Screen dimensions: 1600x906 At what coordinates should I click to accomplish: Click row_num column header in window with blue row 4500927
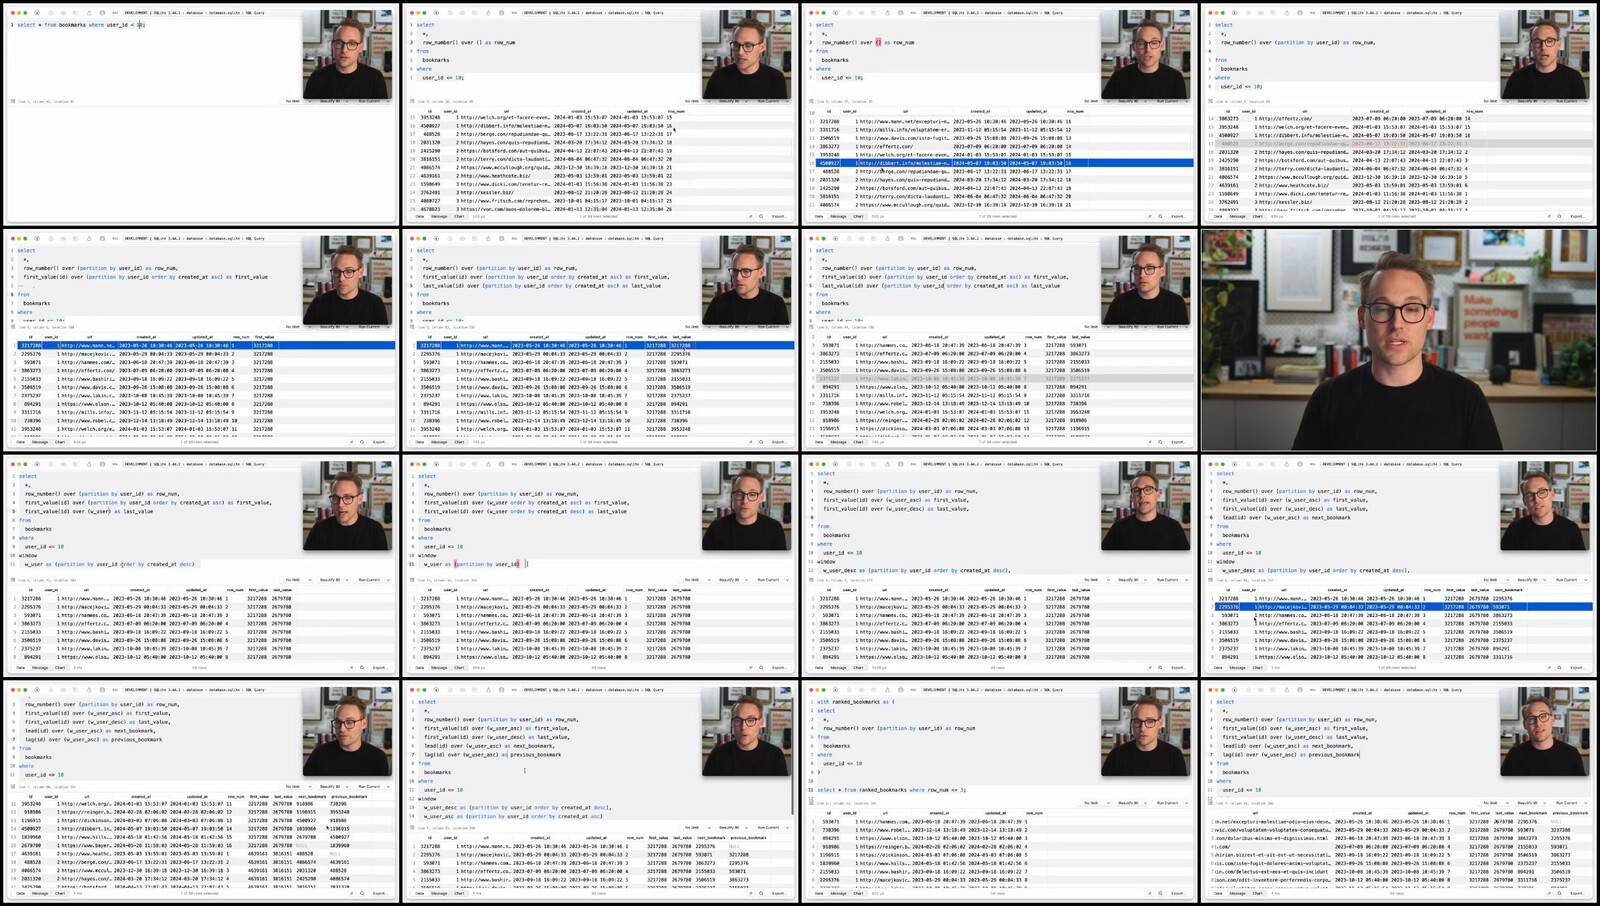tap(1075, 112)
